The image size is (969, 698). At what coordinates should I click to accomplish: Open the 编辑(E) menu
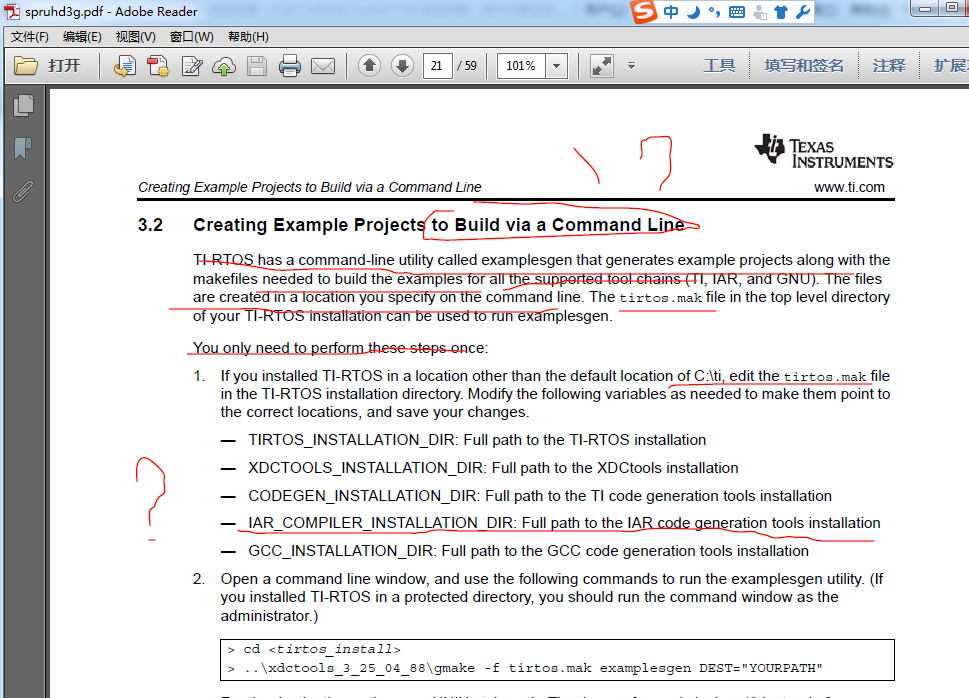pos(82,36)
